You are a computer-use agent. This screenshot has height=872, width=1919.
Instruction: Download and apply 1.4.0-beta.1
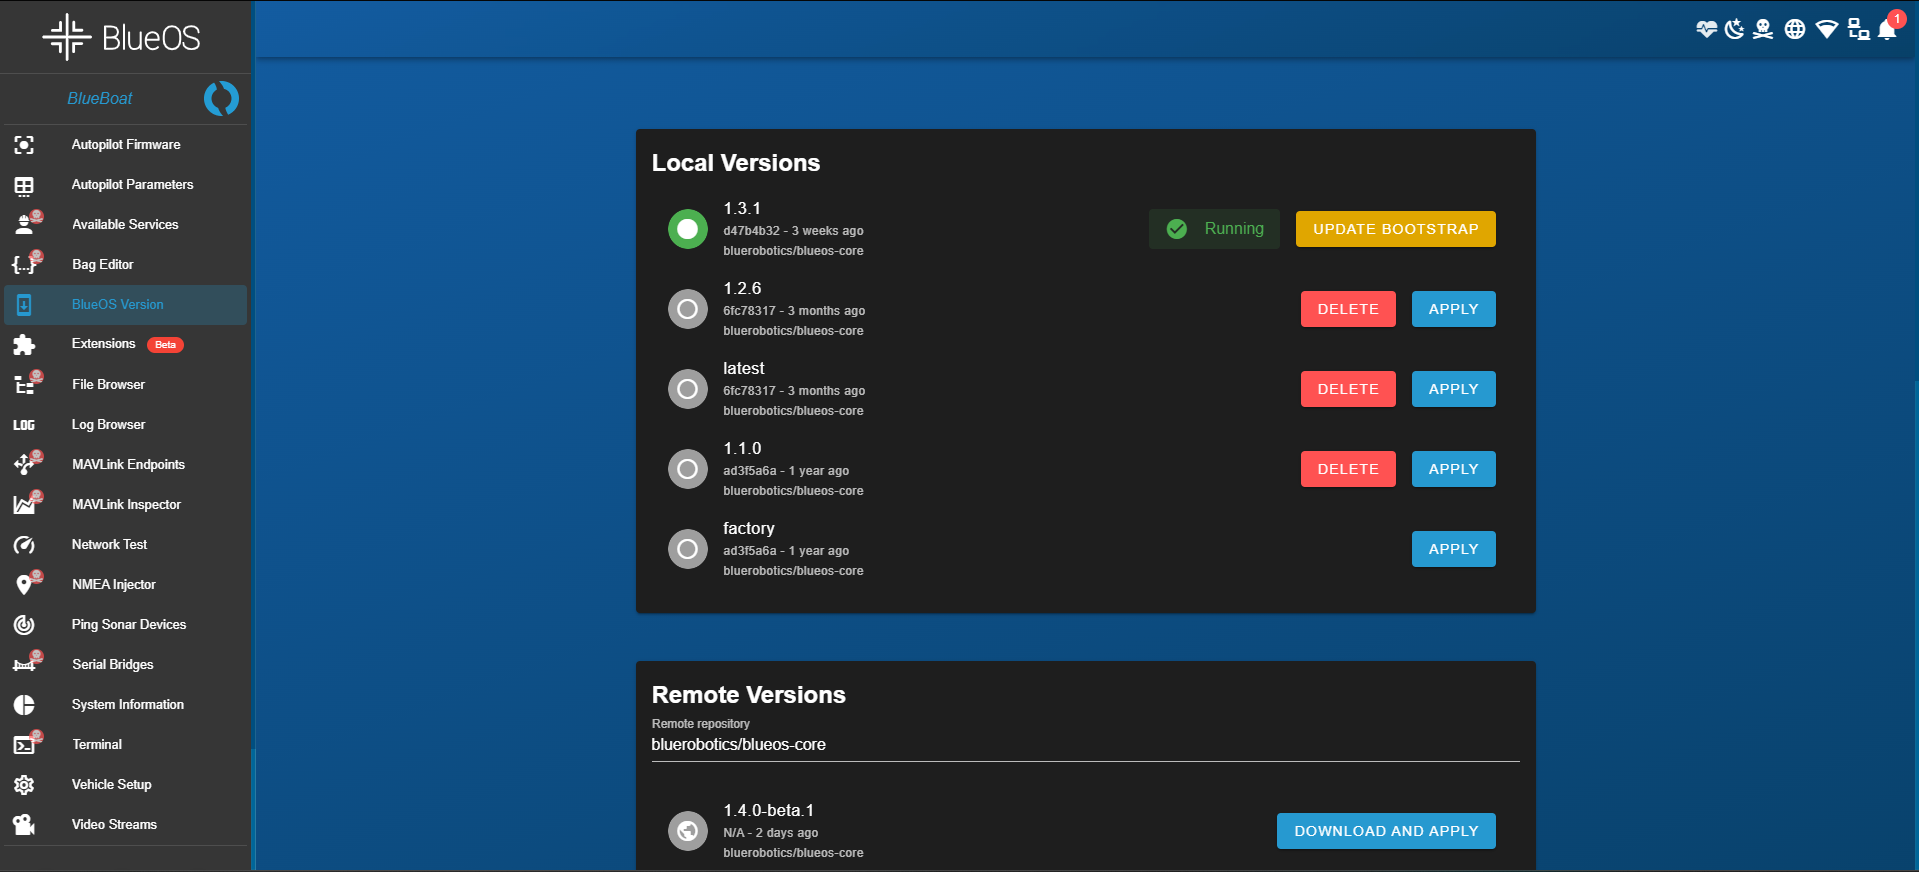(x=1386, y=831)
